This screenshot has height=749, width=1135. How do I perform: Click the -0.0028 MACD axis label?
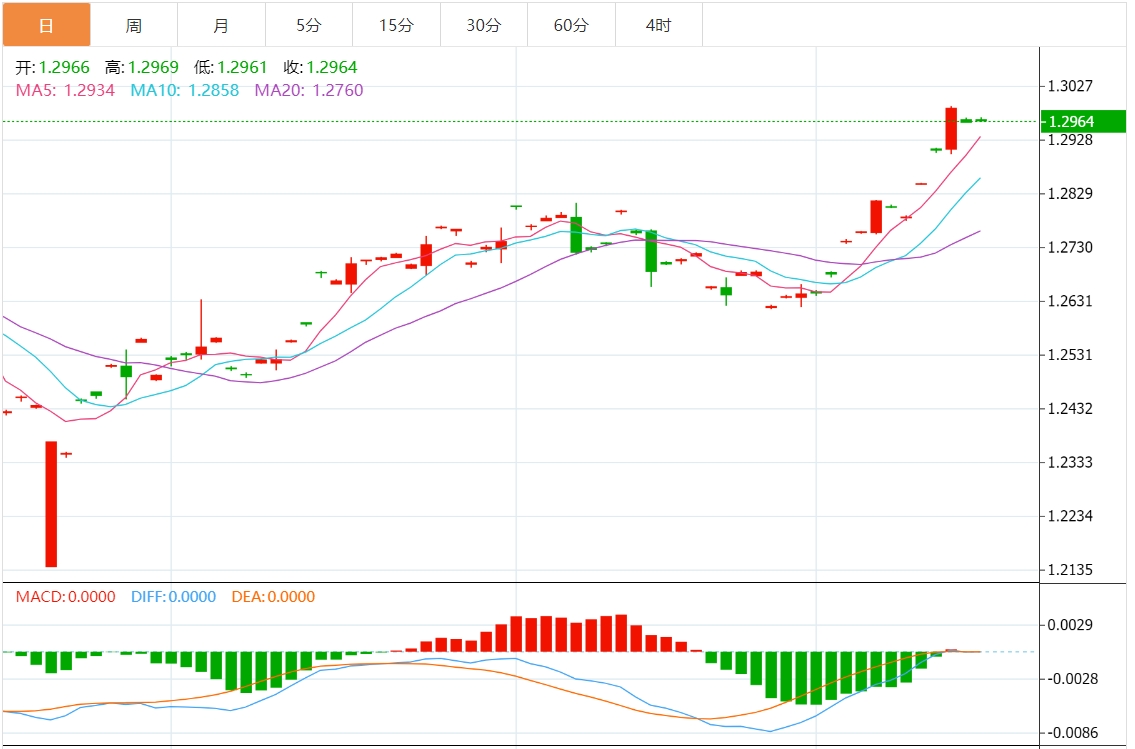[x=1073, y=680]
